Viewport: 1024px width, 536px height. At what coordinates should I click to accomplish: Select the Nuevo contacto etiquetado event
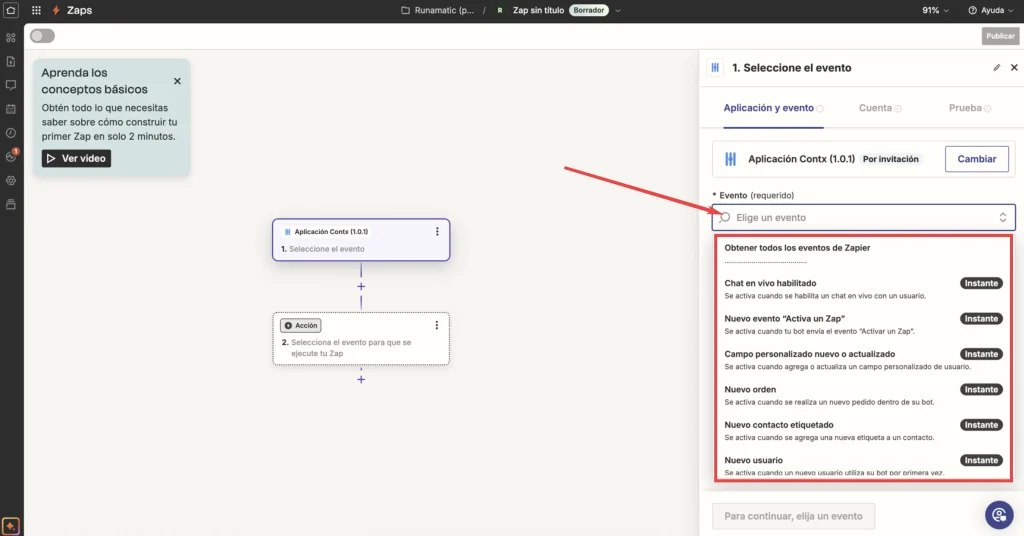(x=863, y=430)
